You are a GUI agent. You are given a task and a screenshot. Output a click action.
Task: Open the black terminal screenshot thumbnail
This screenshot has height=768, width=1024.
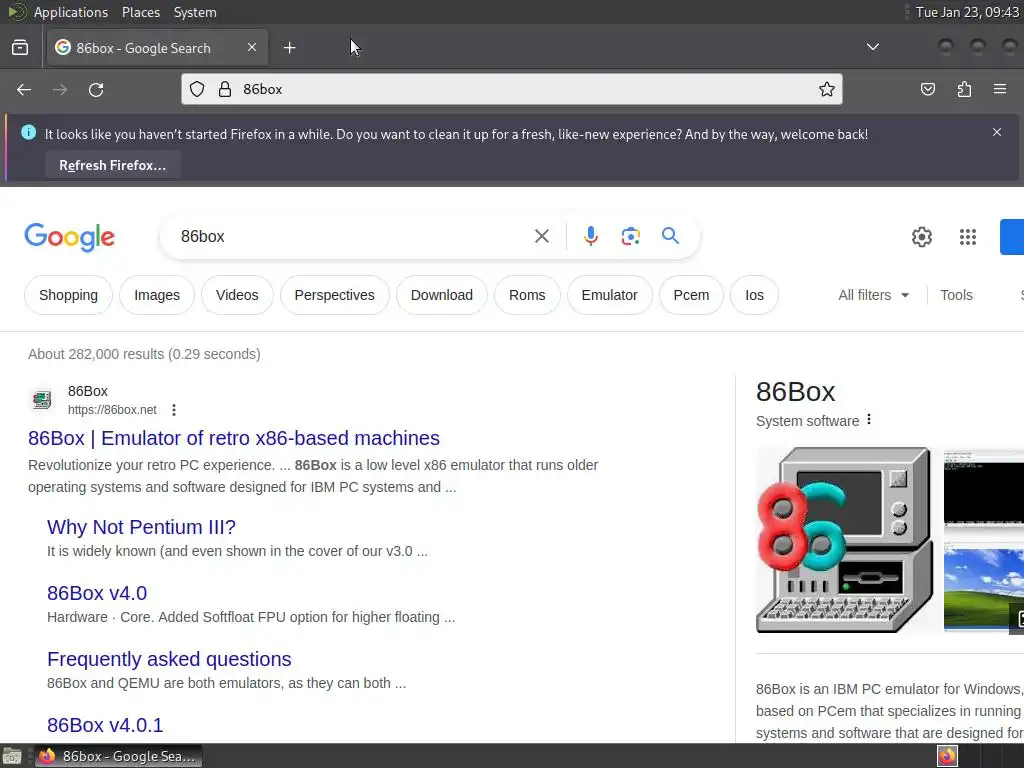984,487
